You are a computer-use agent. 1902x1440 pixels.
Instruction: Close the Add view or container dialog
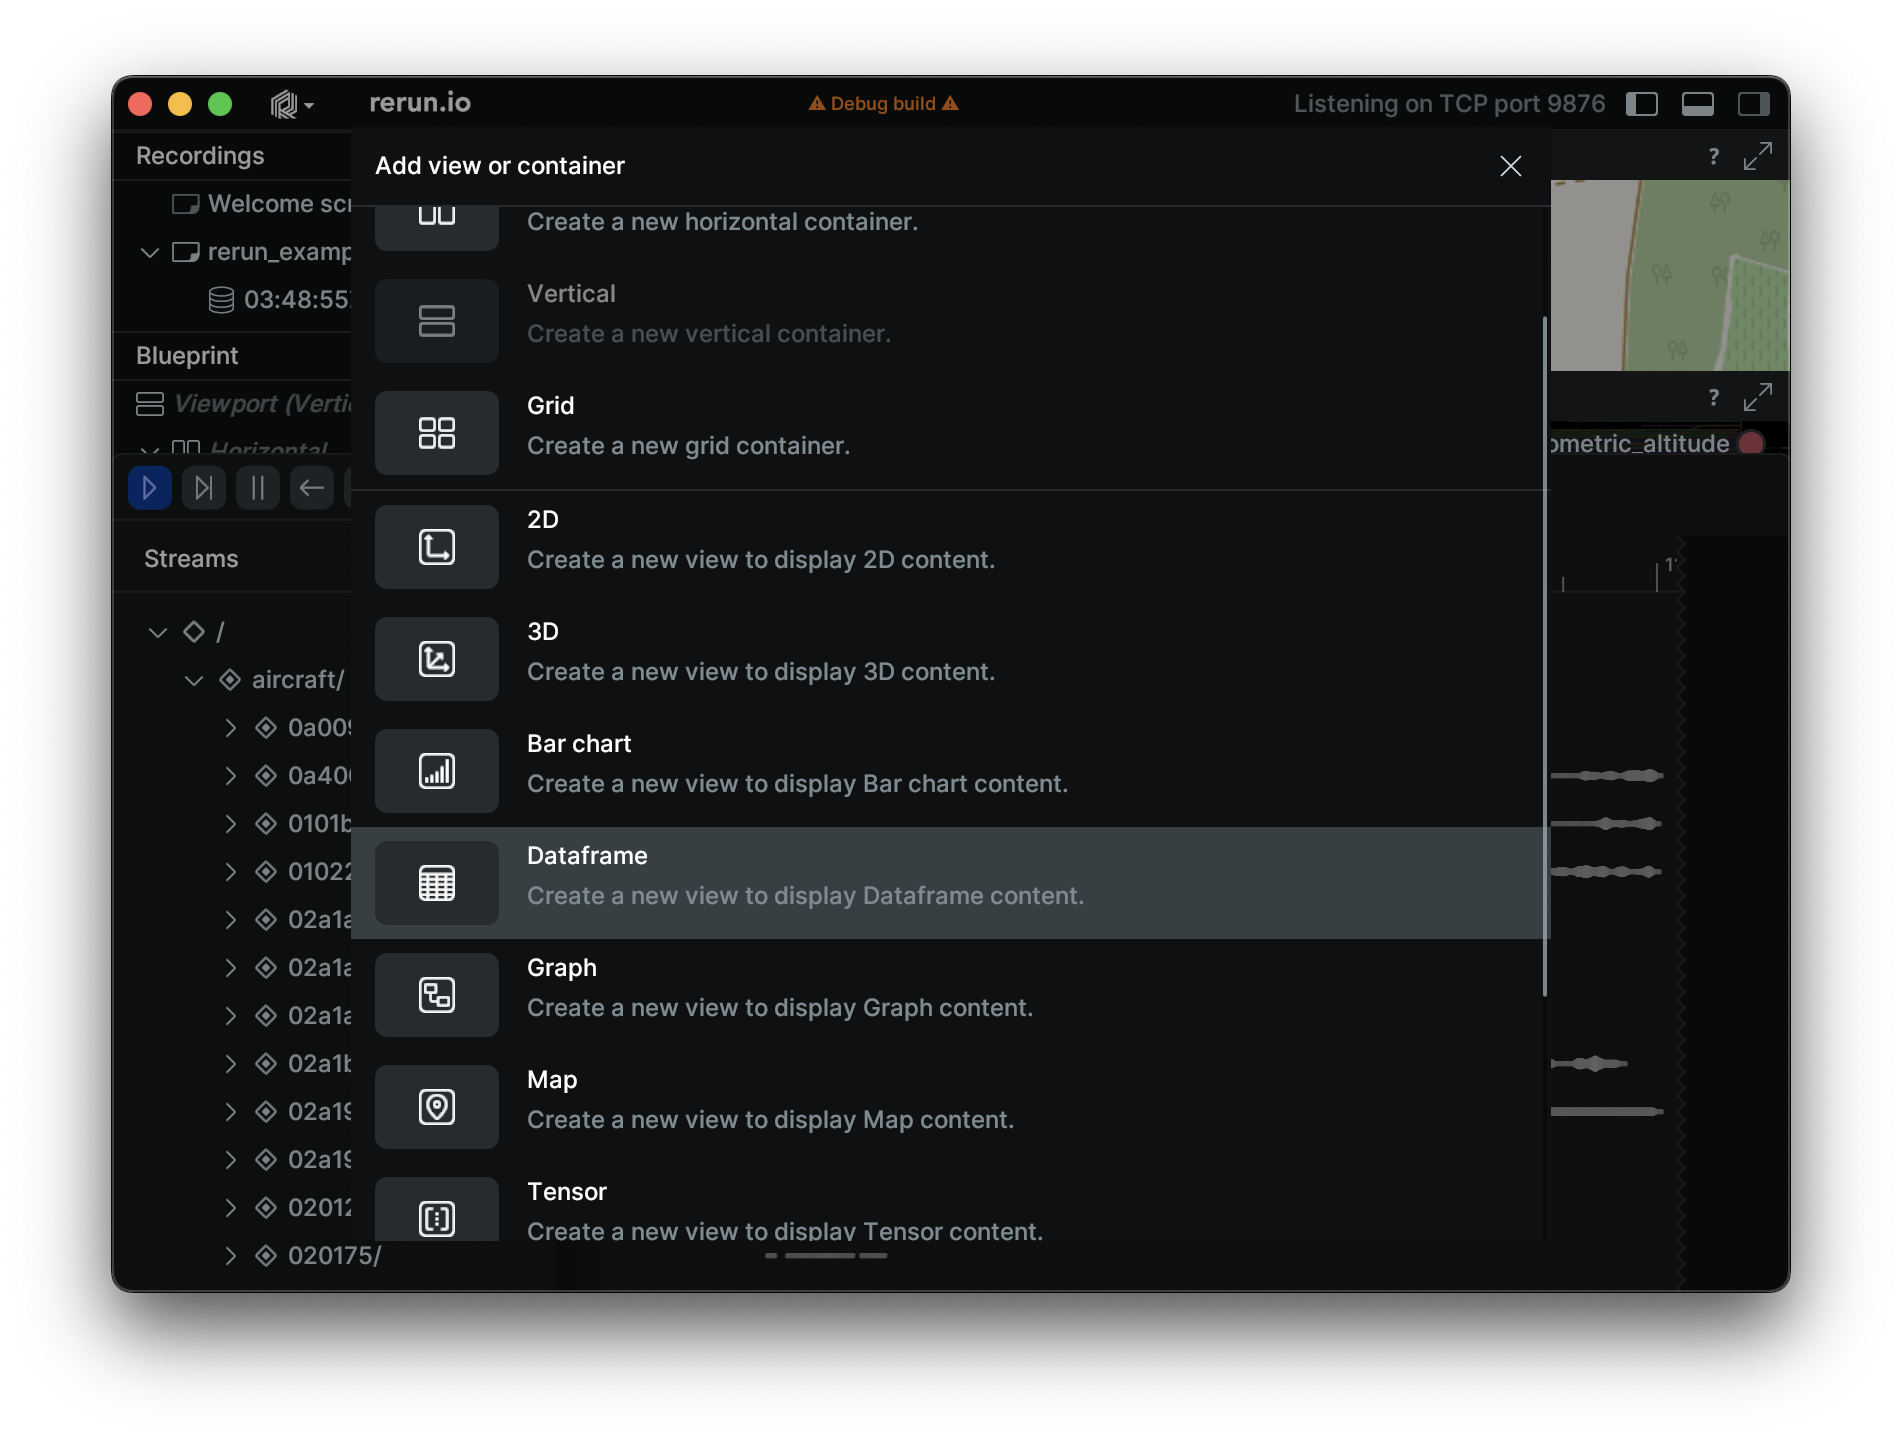click(1511, 166)
